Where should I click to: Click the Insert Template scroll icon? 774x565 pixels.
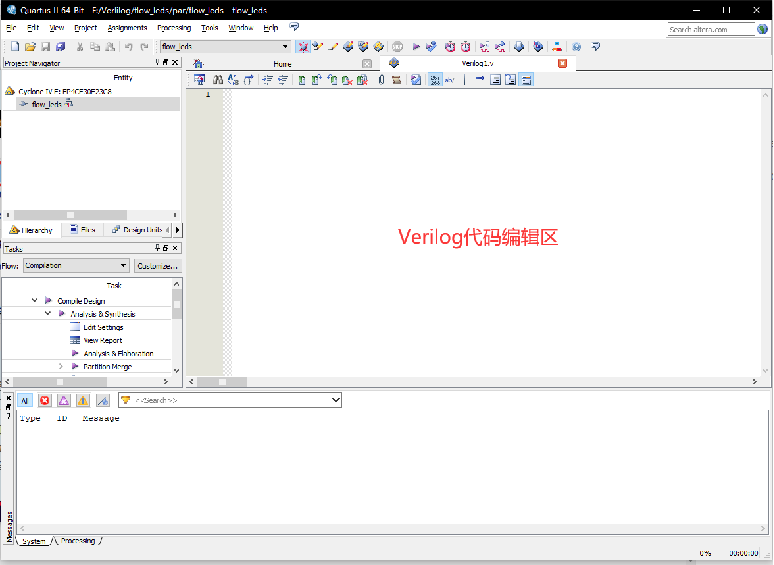396,79
